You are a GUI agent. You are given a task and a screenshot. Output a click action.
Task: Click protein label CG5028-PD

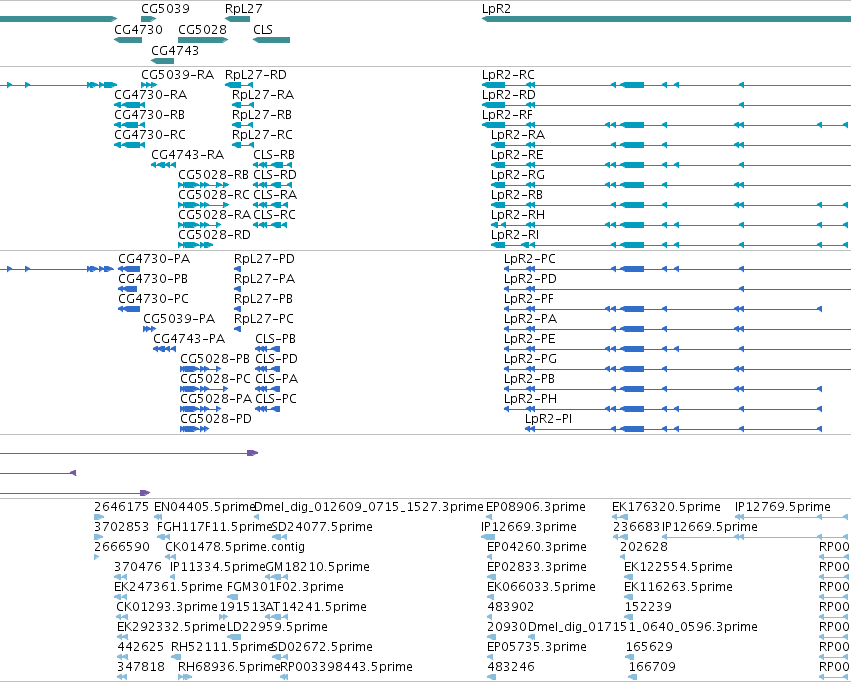pyautogui.click(x=216, y=419)
